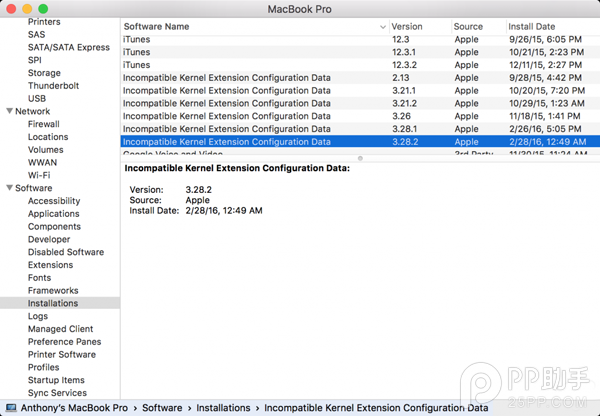Click the Source column header
This screenshot has width=600, height=416.
coord(468,27)
